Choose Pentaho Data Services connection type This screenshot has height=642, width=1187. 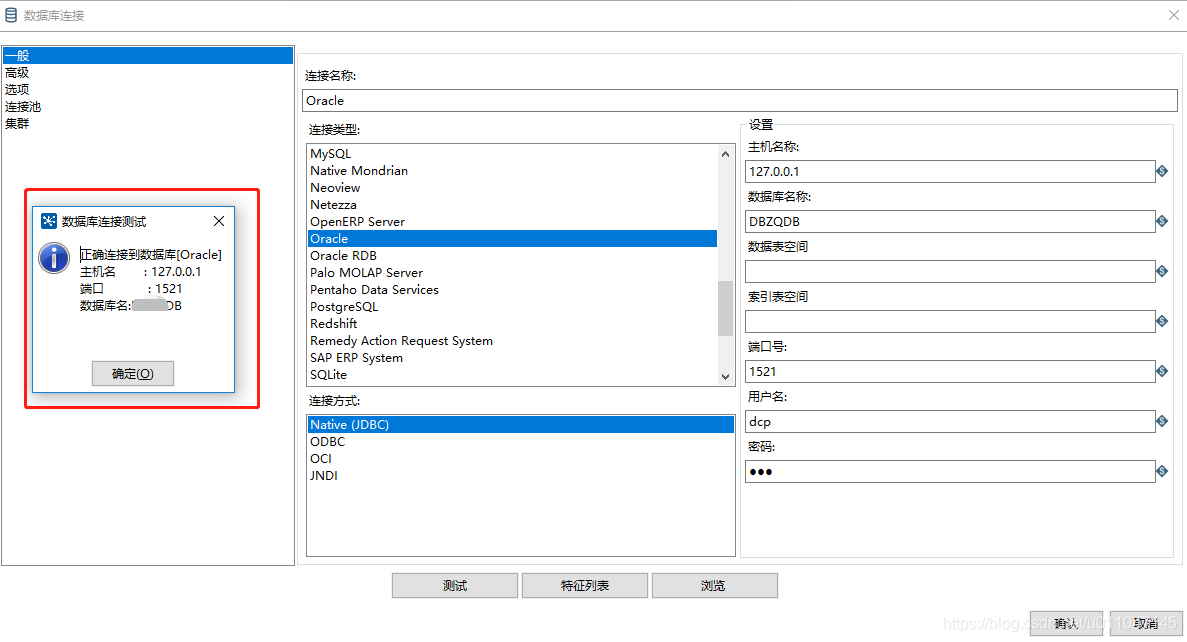tap(512, 290)
